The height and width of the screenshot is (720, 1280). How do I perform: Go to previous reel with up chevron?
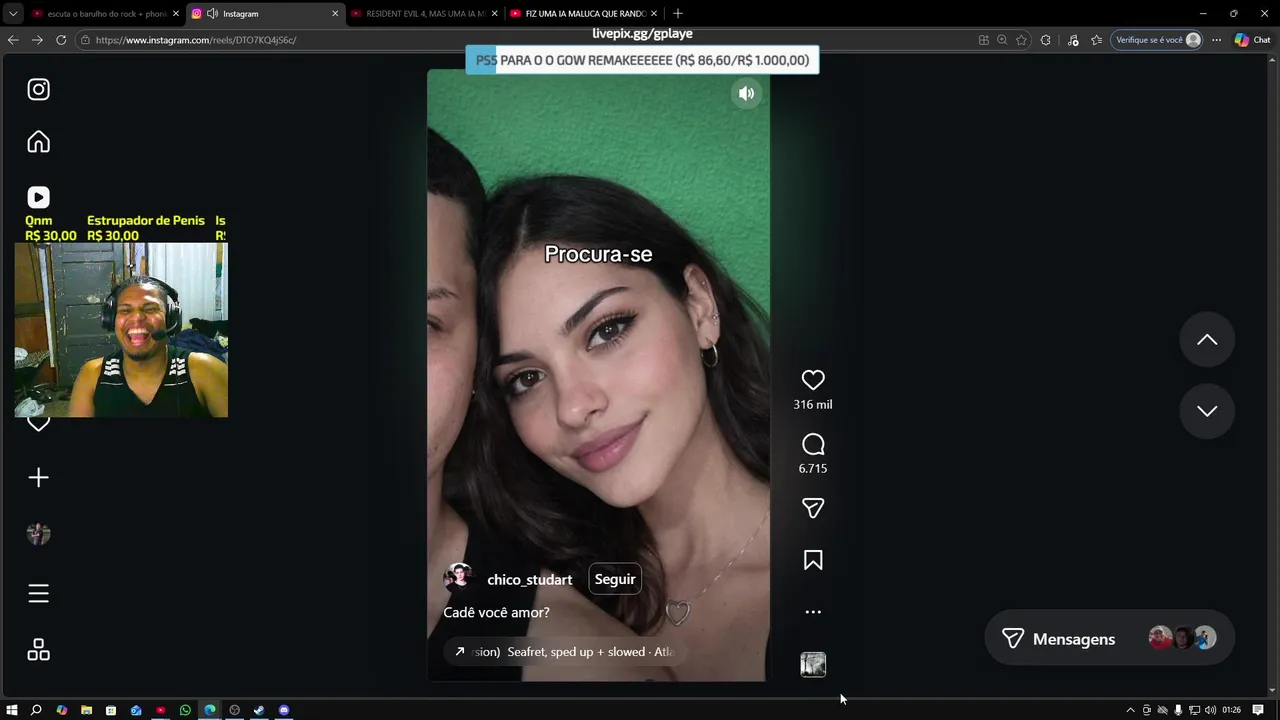coord(1207,340)
